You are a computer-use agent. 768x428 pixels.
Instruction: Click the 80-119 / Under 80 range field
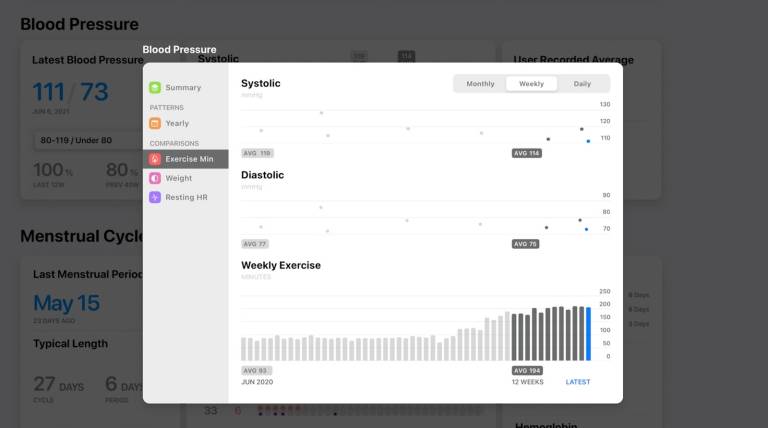(88, 141)
